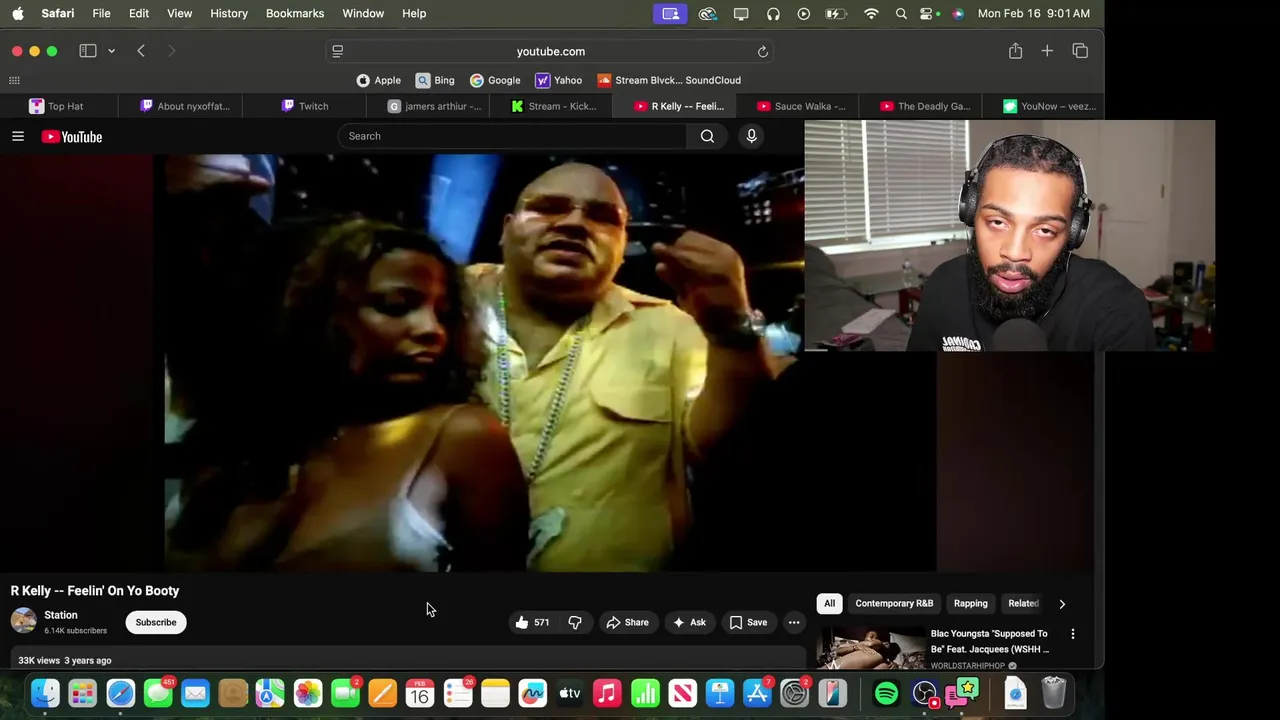1280x720 pixels.
Task: Click inside the YouTube search field
Action: tap(512, 136)
